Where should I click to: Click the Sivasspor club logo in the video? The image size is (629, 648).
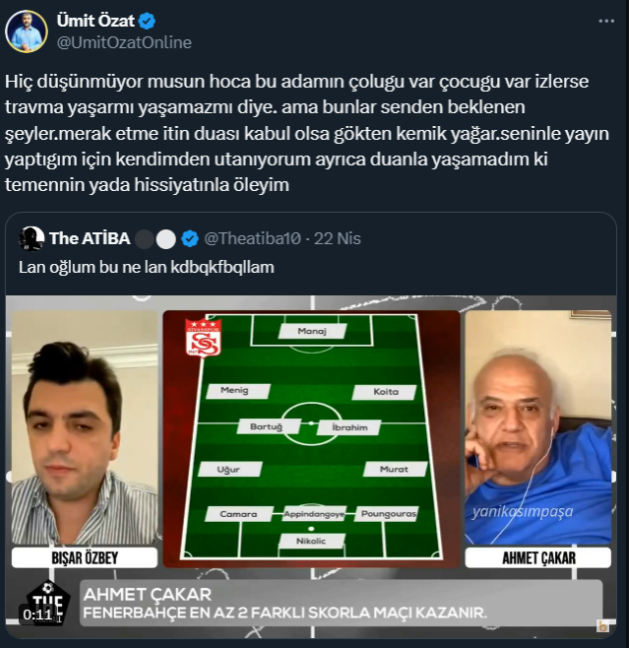point(203,338)
